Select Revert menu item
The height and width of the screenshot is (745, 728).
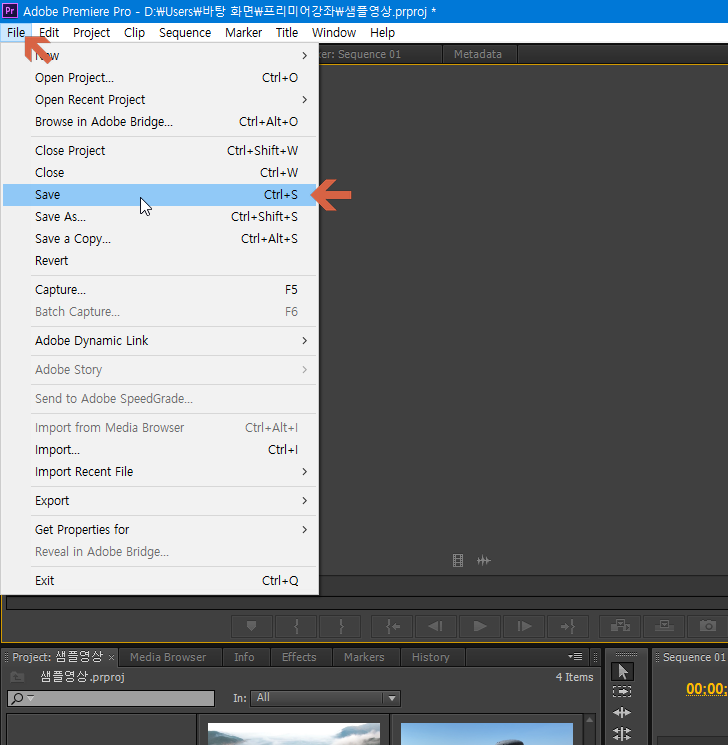(x=160, y=261)
